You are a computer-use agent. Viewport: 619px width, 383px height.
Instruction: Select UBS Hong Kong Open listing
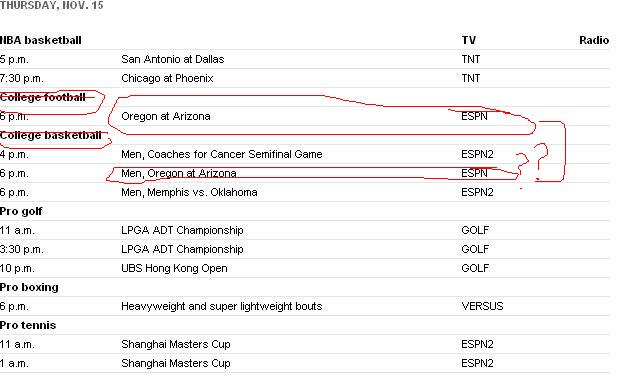[174, 268]
